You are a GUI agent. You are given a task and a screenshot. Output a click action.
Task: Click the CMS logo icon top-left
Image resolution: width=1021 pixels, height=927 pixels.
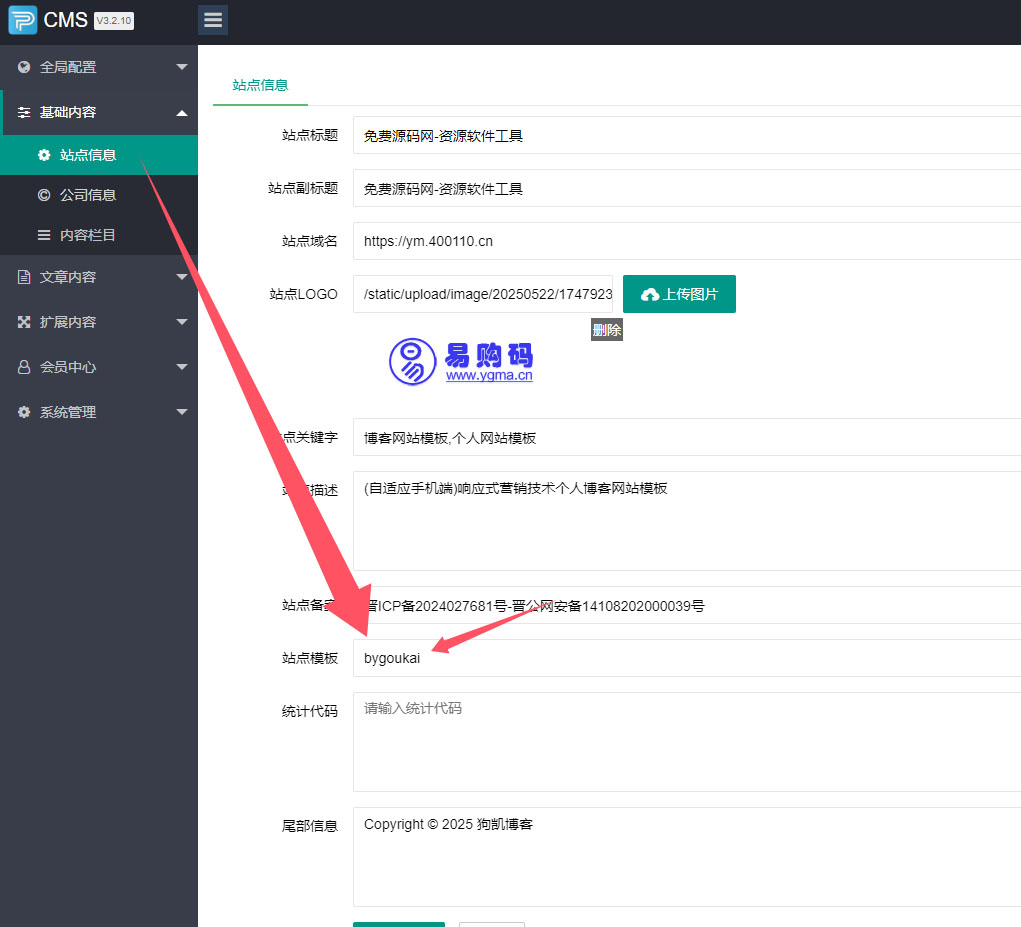[22, 19]
